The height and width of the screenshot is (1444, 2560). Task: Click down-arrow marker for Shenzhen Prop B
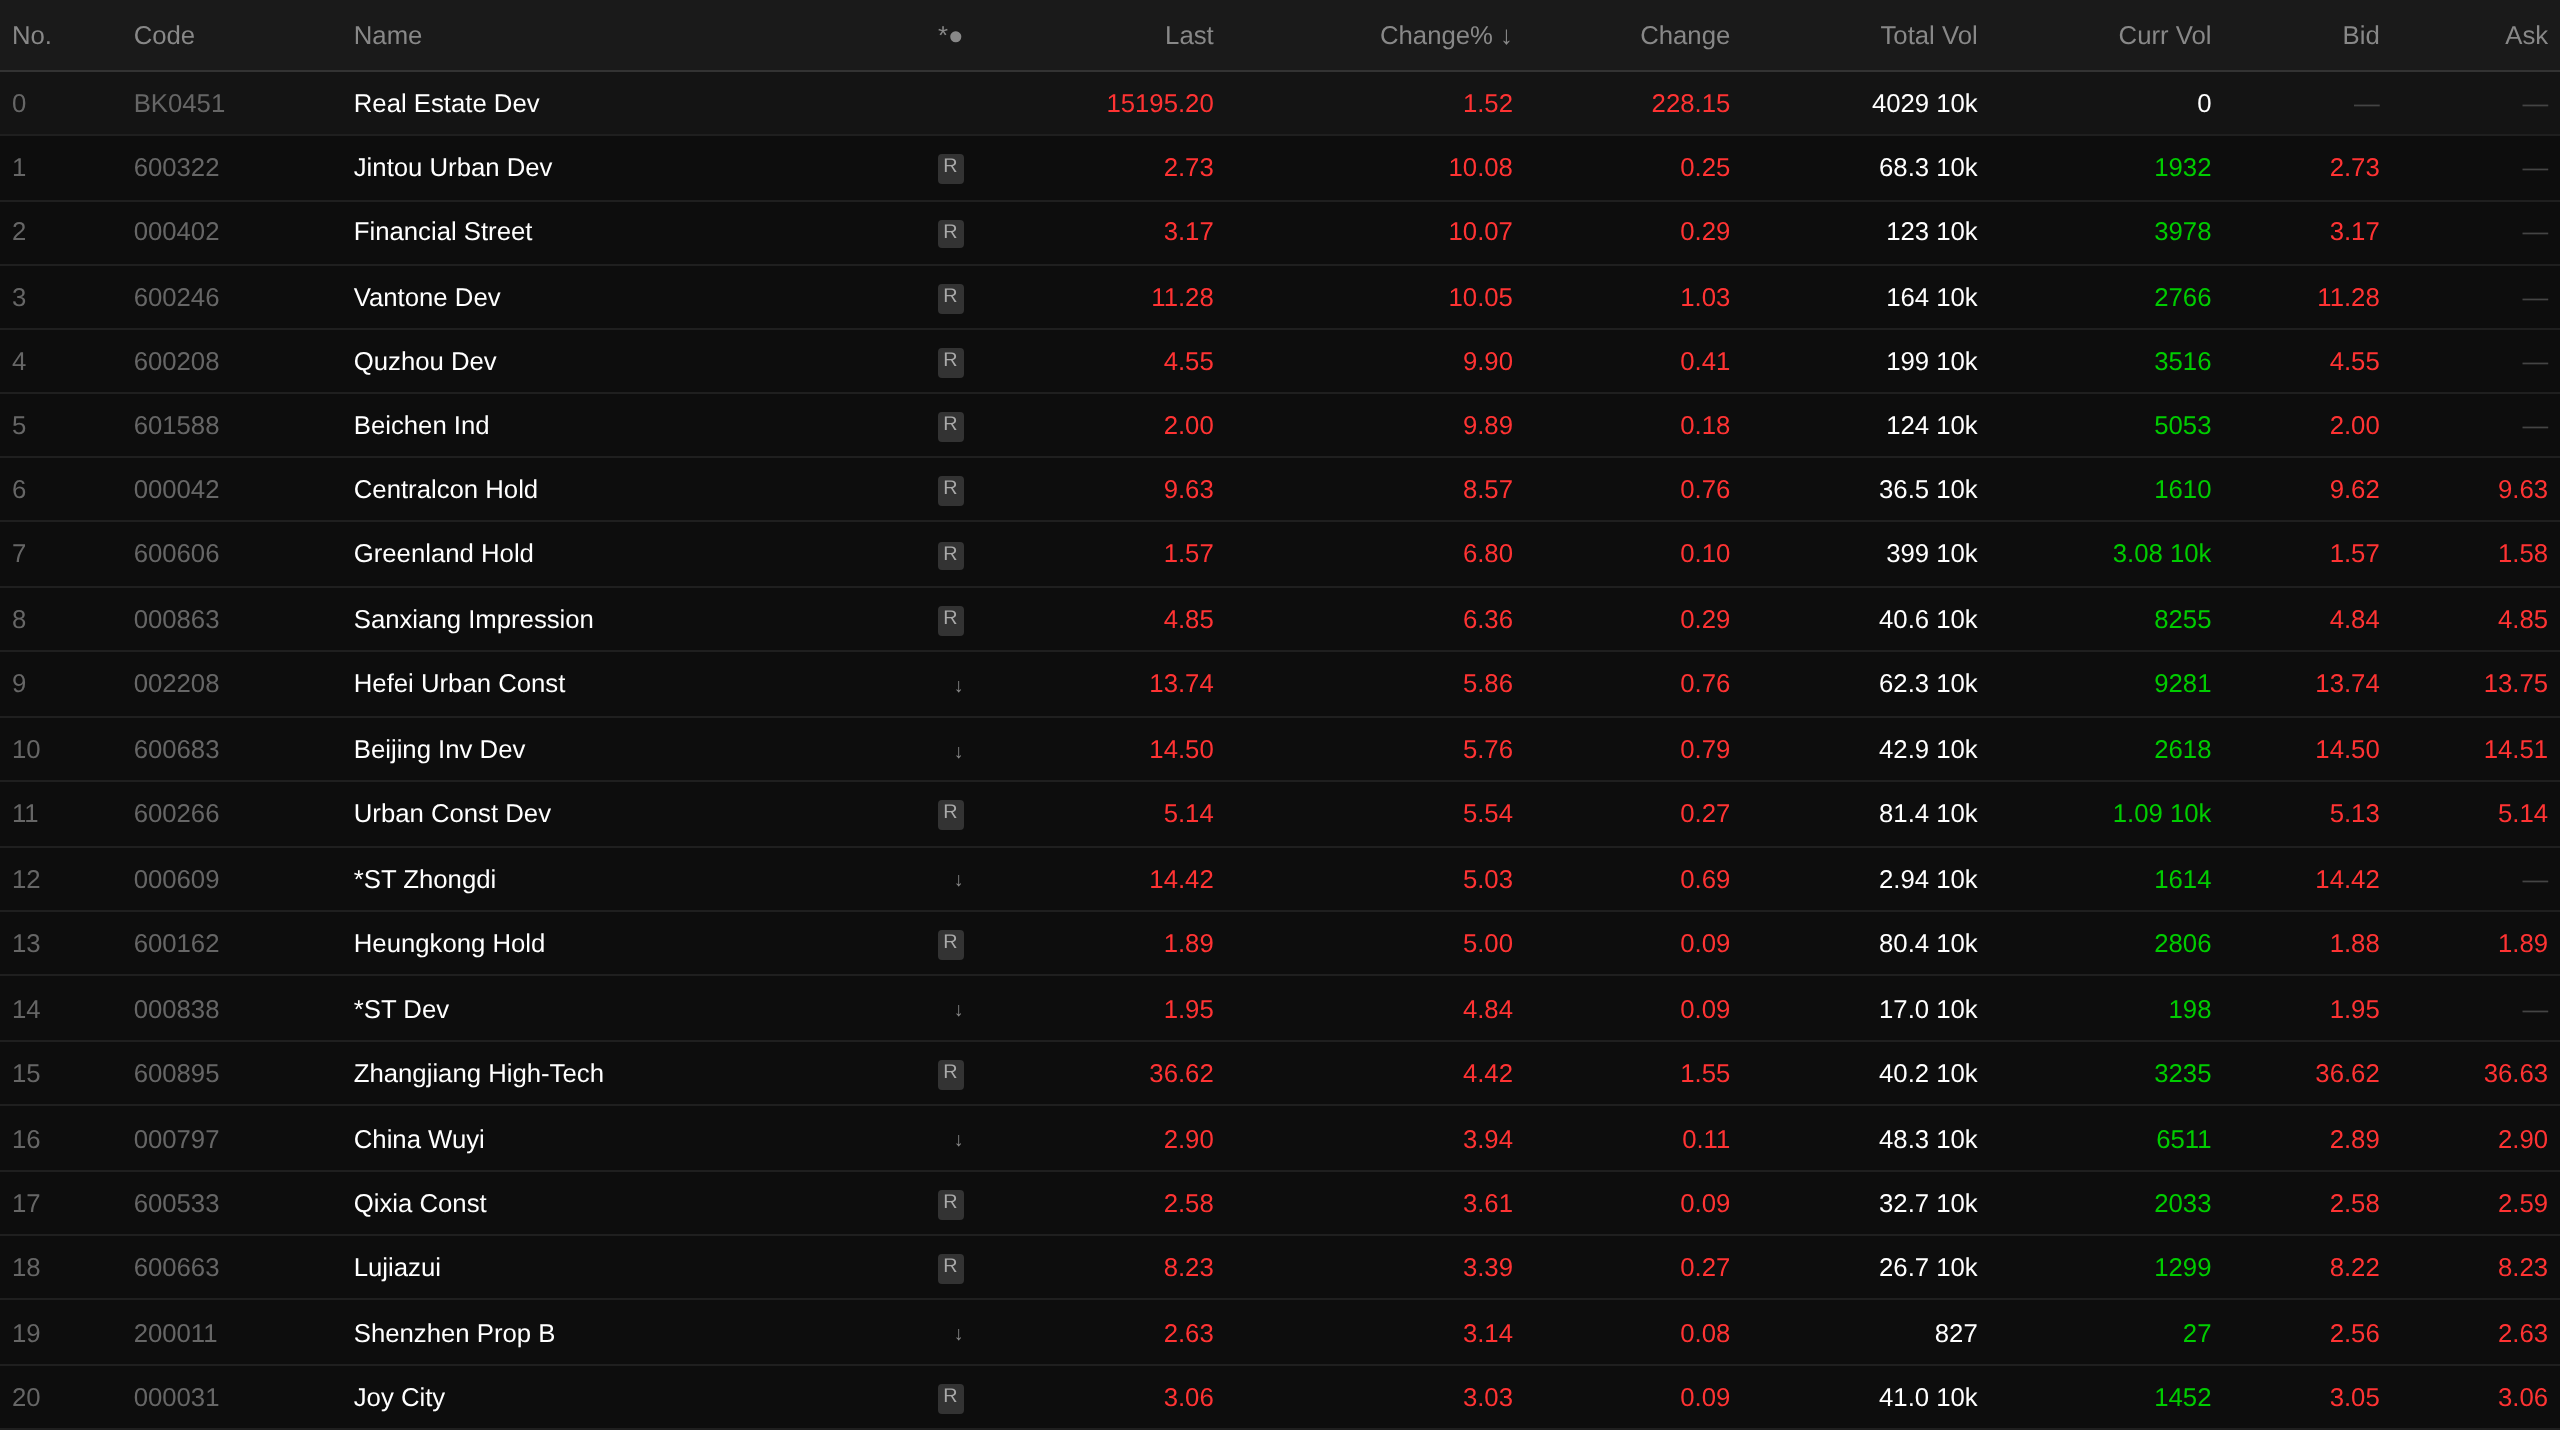coord(958,1334)
